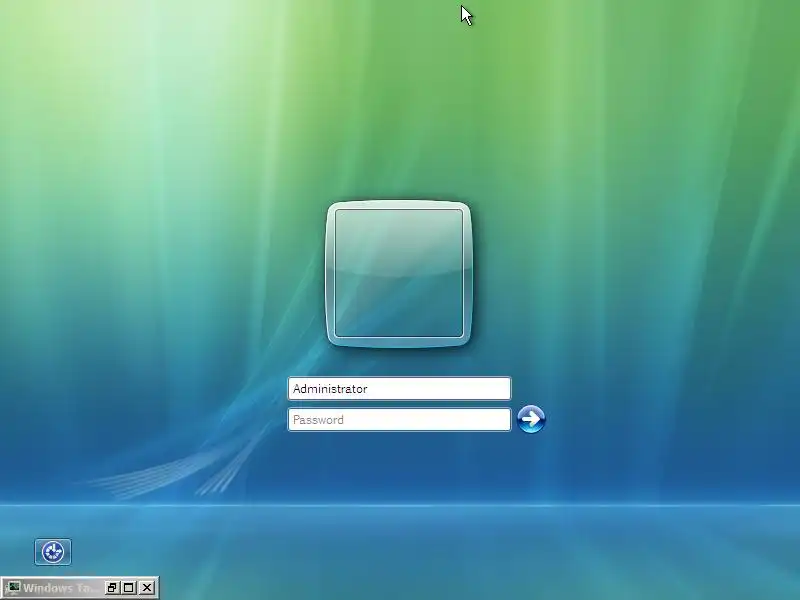
Task: Click the Administrator username field
Action: [x=399, y=389]
